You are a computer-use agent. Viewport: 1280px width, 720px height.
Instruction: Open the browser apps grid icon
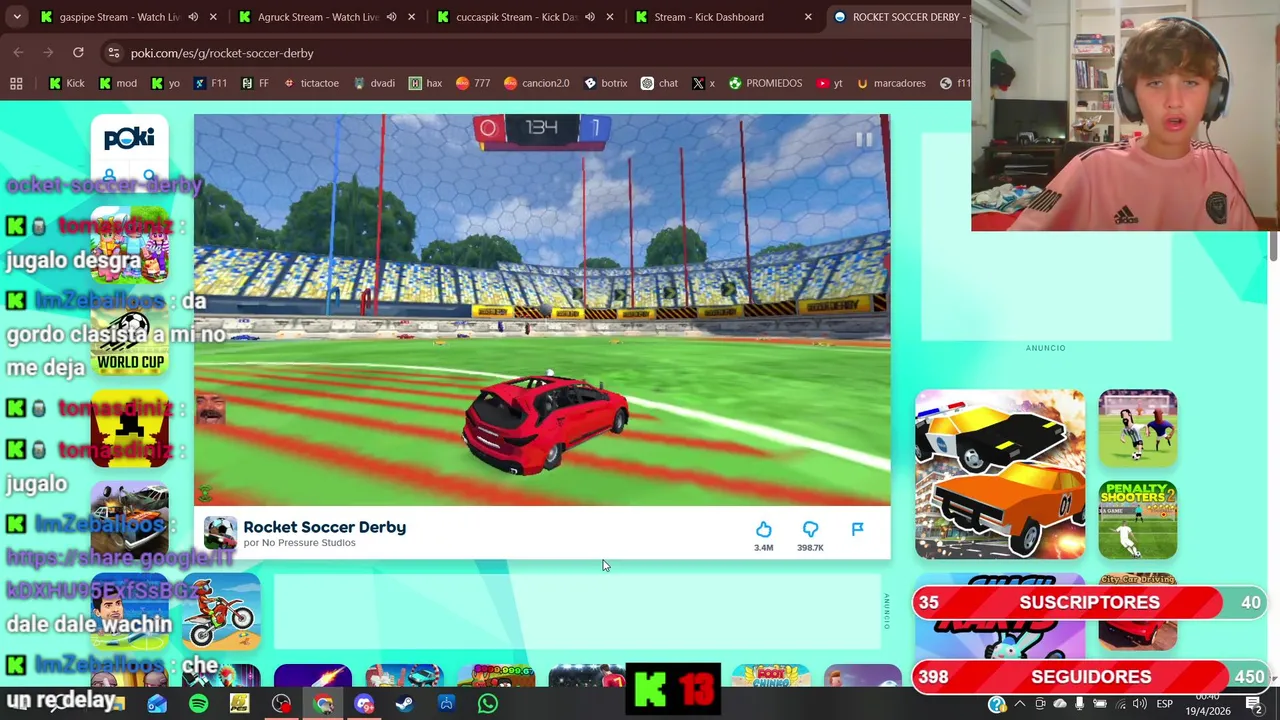[x=16, y=83]
